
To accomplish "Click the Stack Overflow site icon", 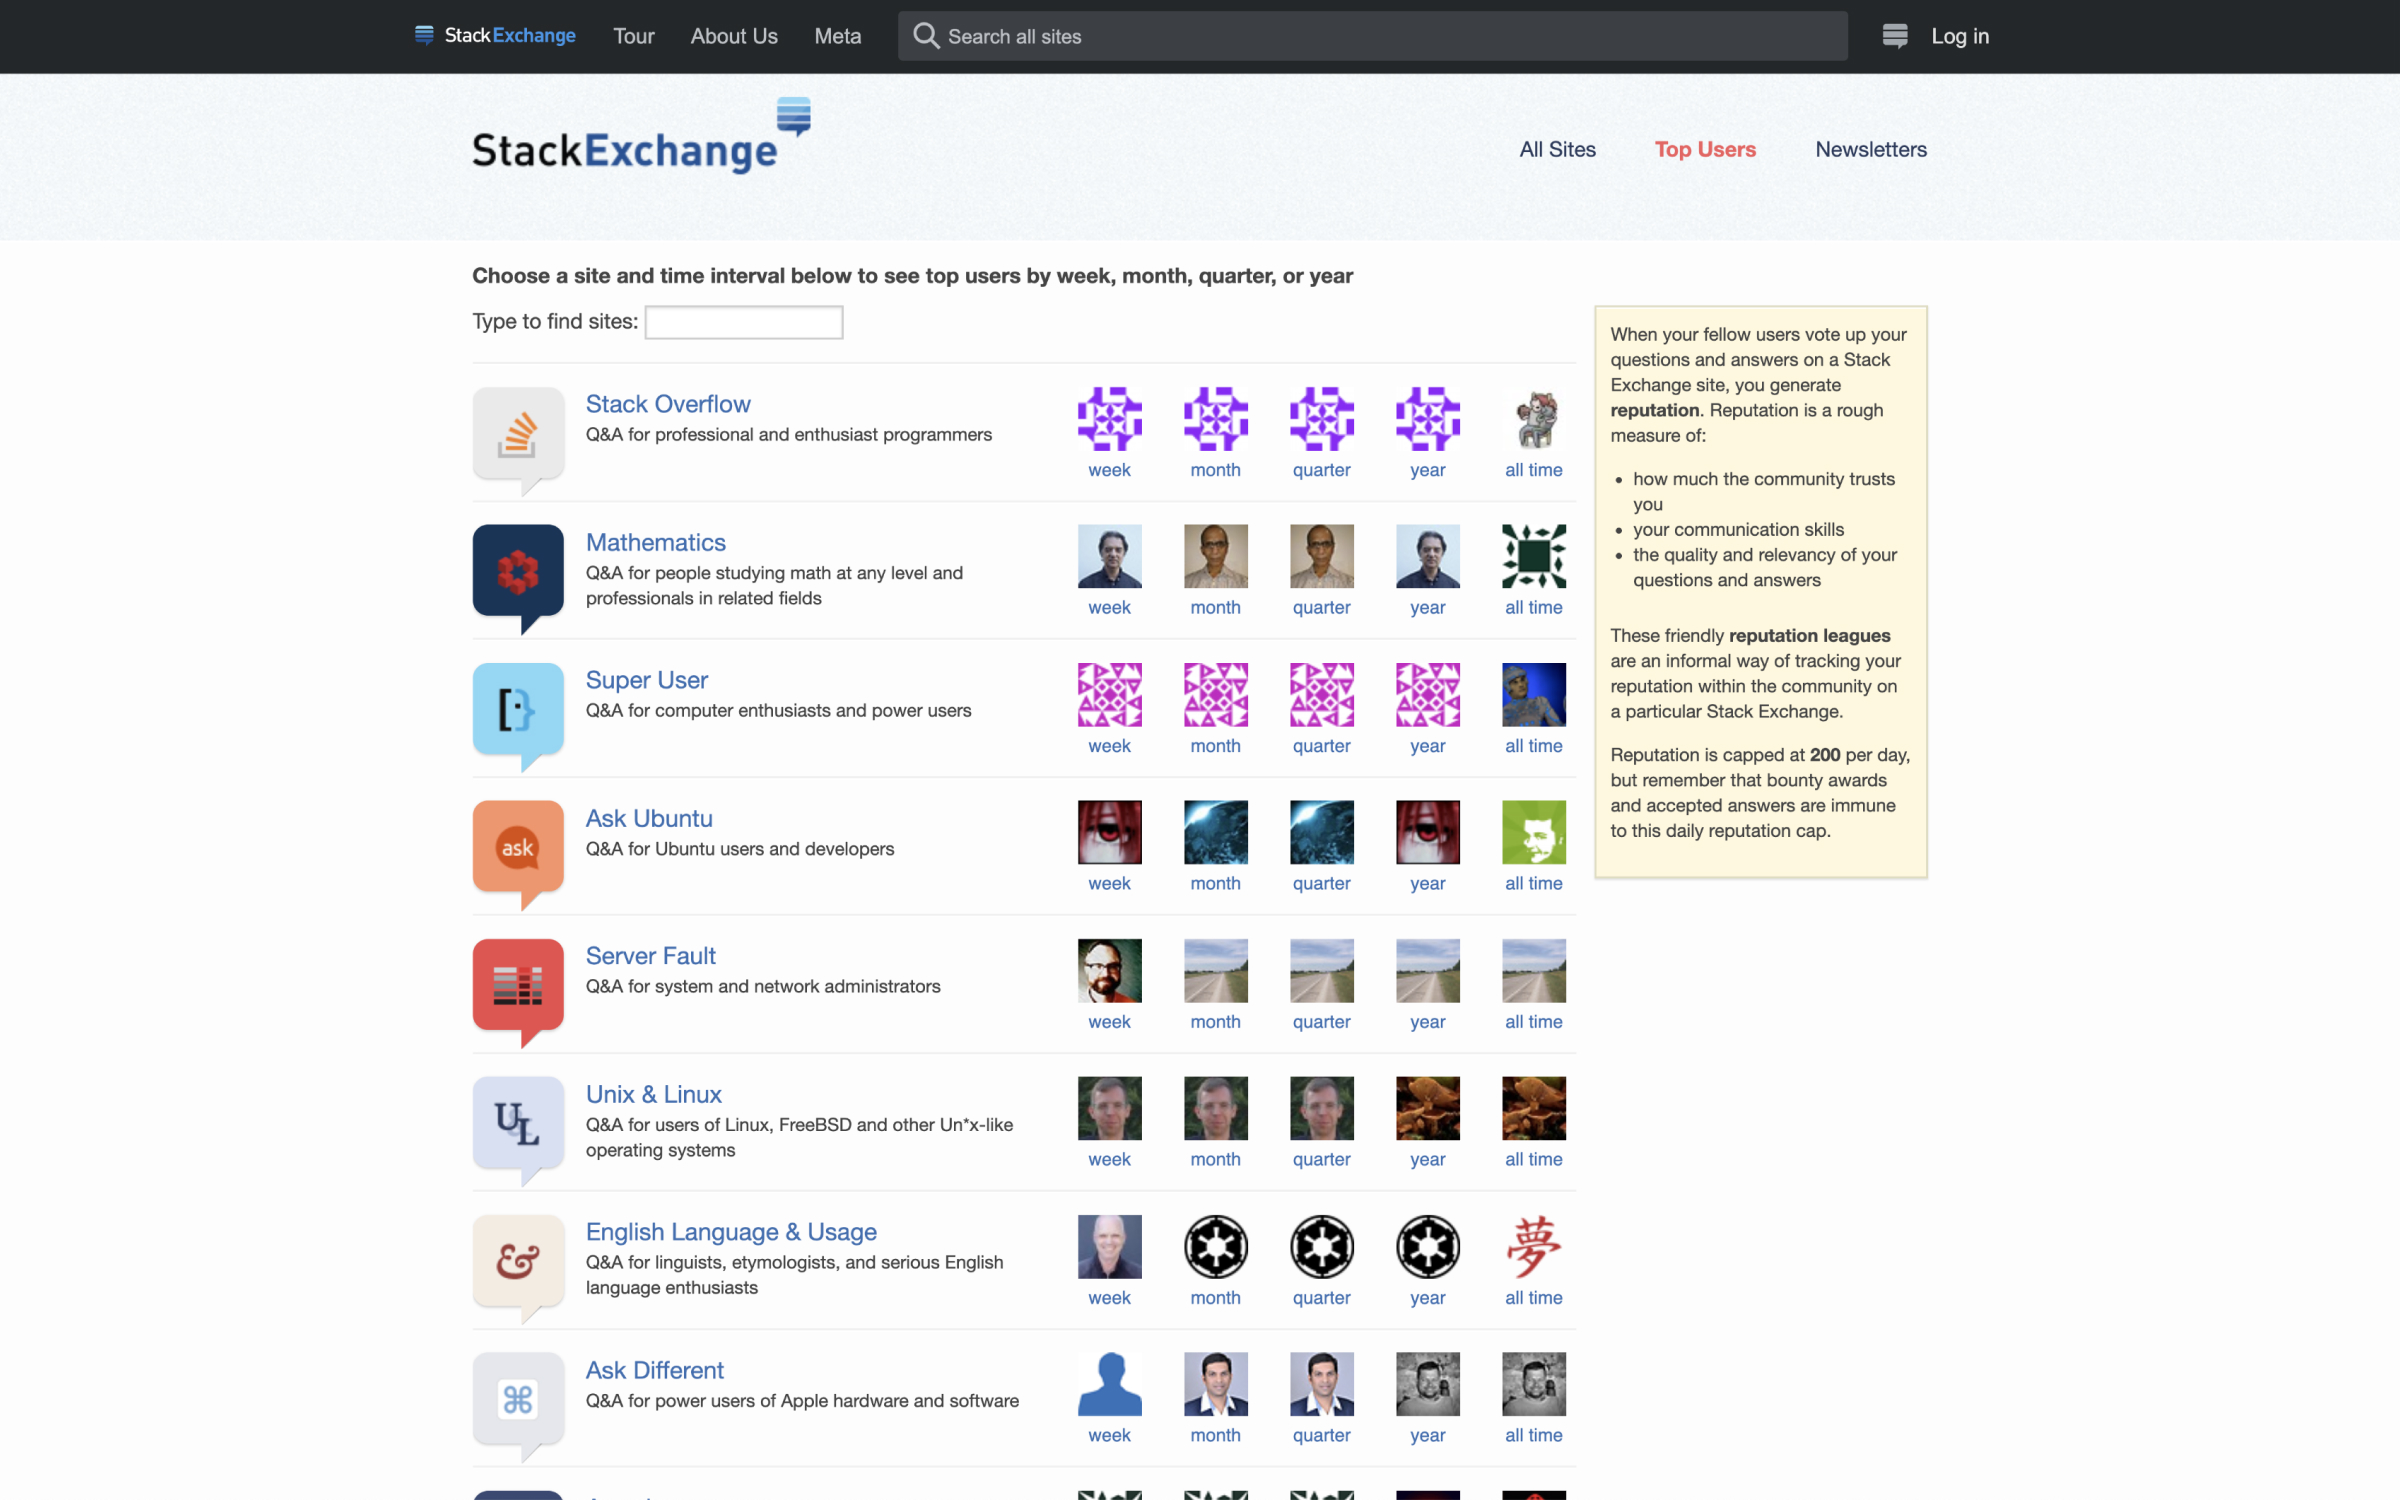I will click(518, 433).
